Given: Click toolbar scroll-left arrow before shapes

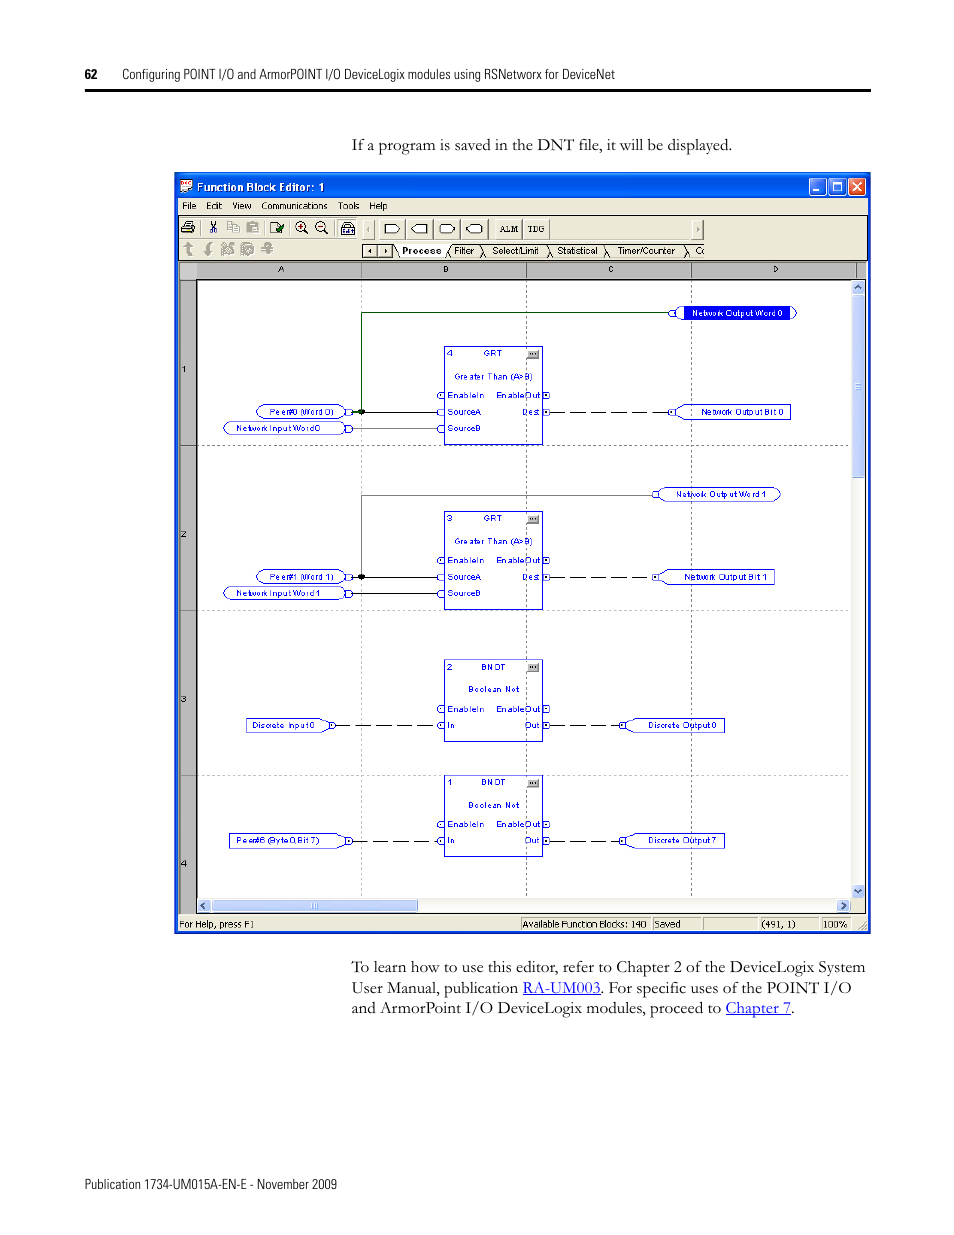Looking at the screenshot, I should 369,229.
